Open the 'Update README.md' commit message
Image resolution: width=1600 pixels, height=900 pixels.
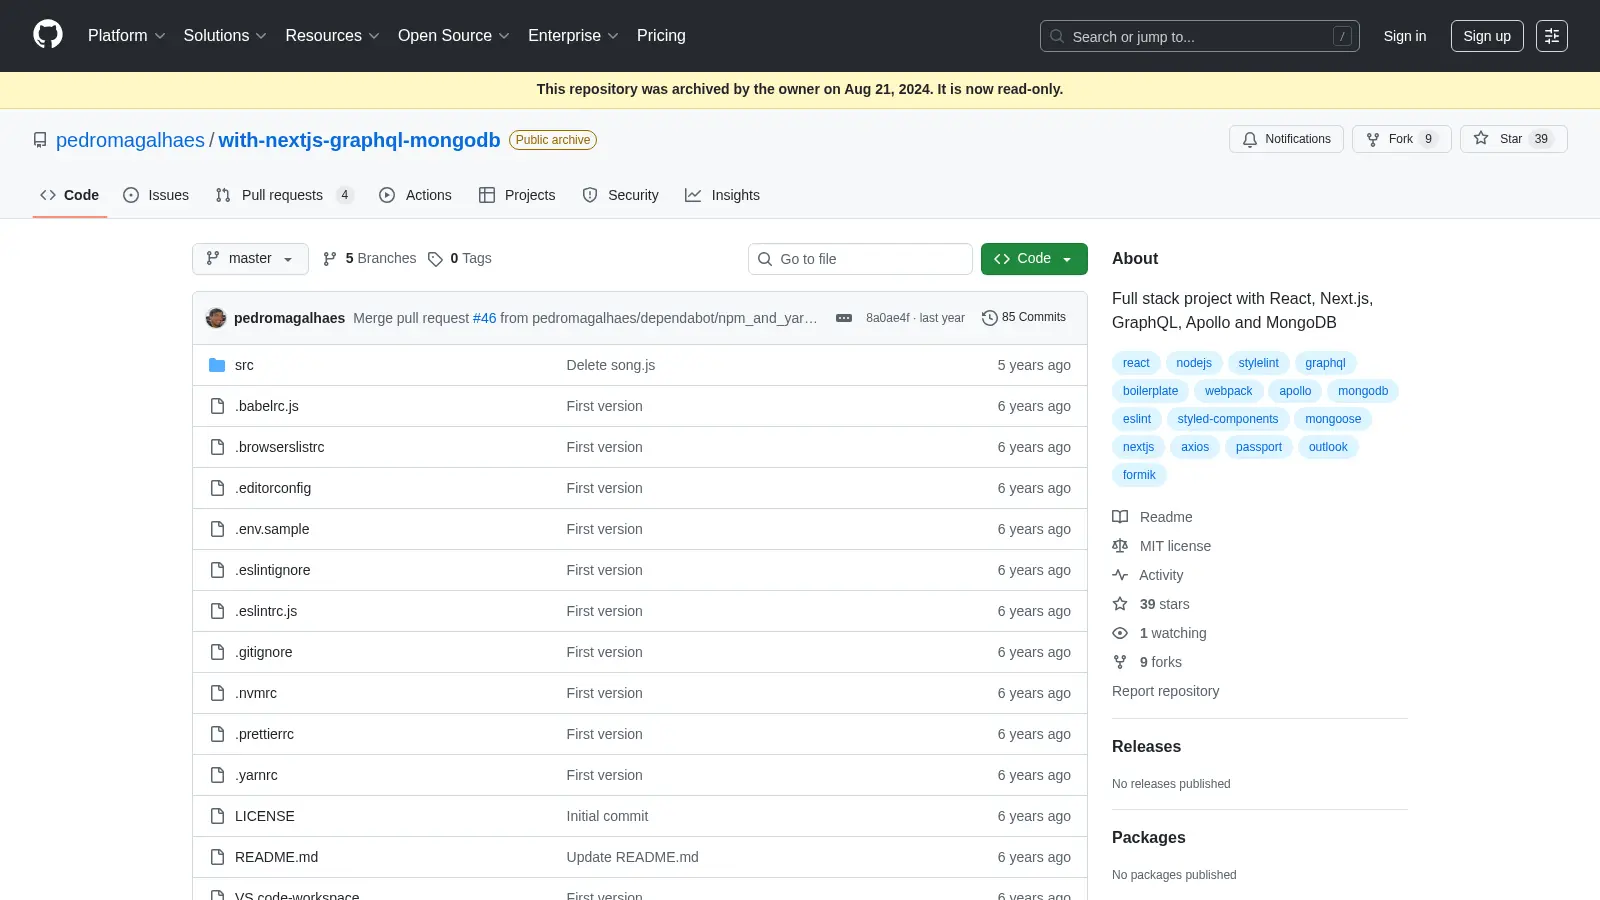tap(632, 857)
